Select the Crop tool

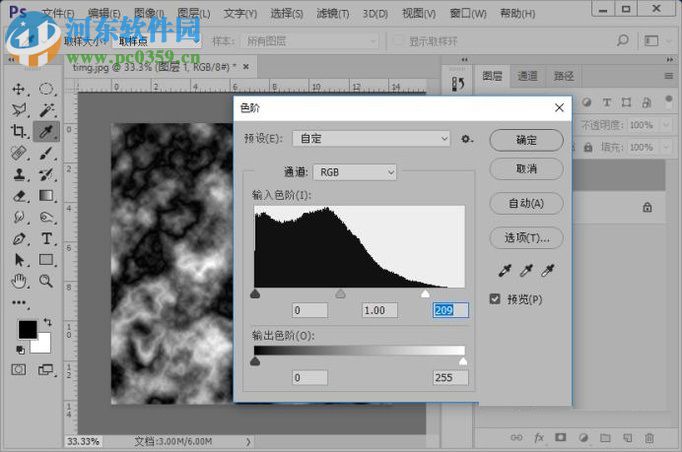tap(19, 131)
